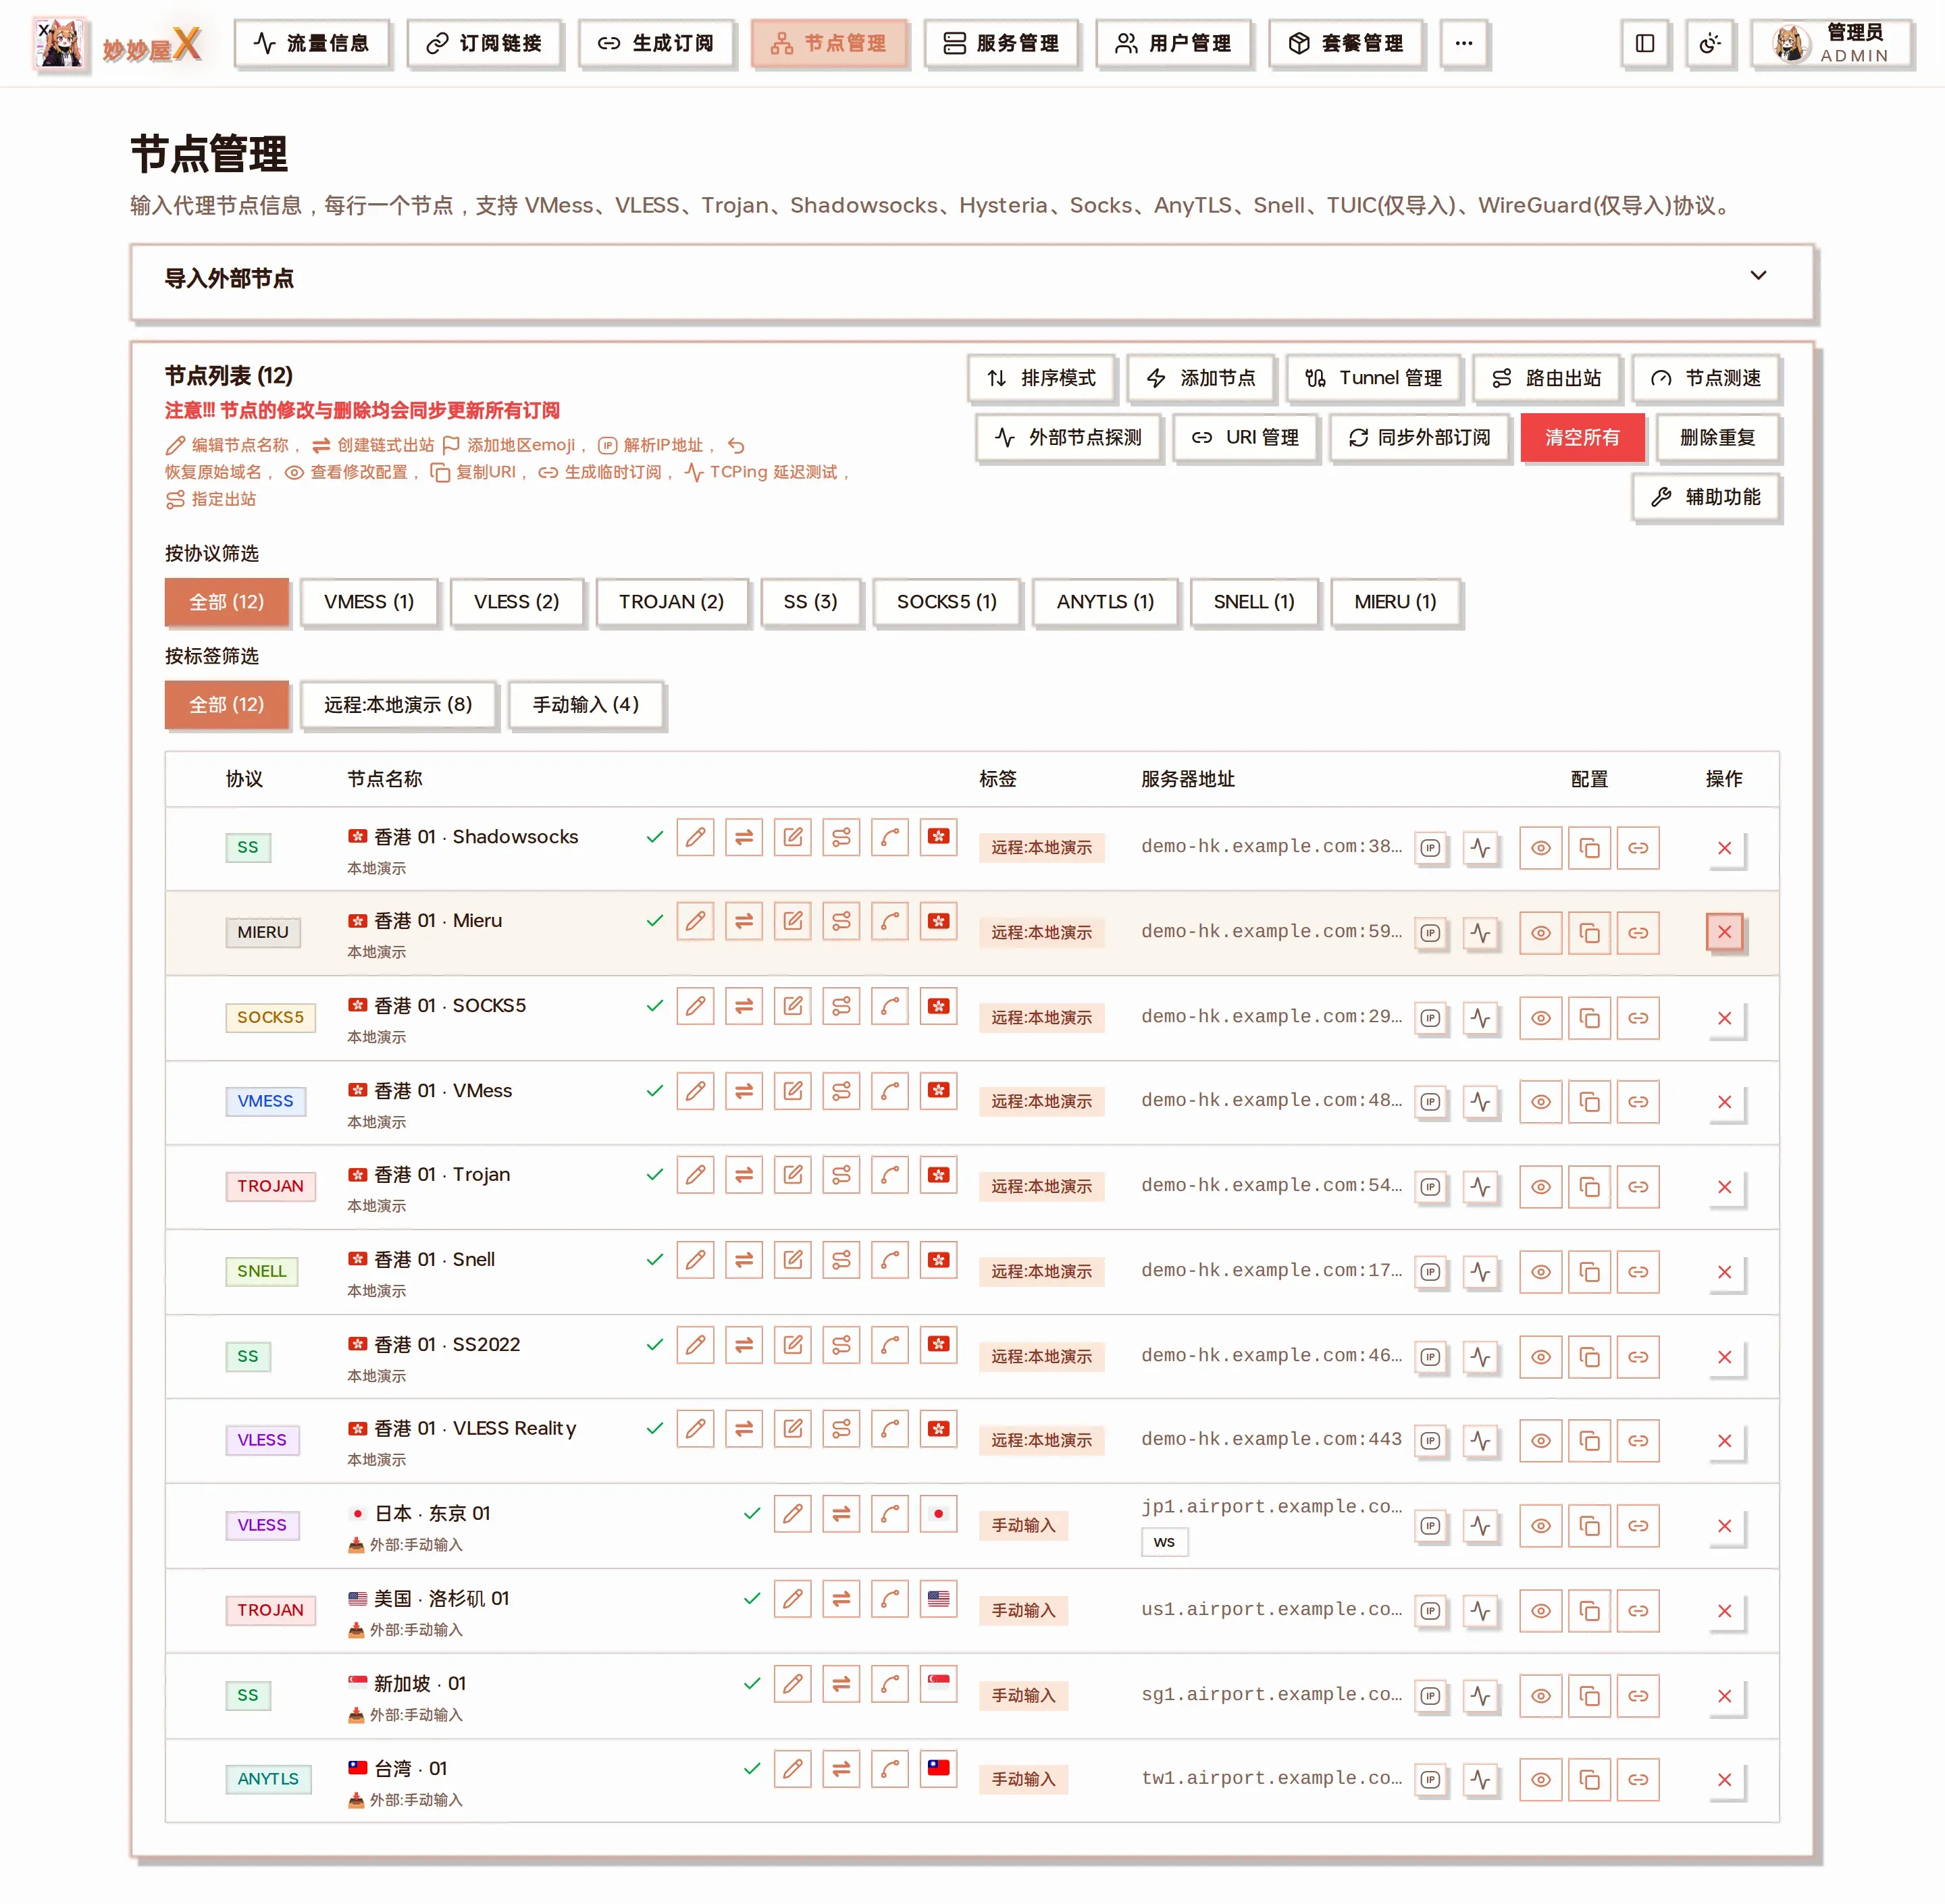Delete the 新加坡 · 01 node
This screenshot has width=1945, height=1904.
point(1724,1696)
